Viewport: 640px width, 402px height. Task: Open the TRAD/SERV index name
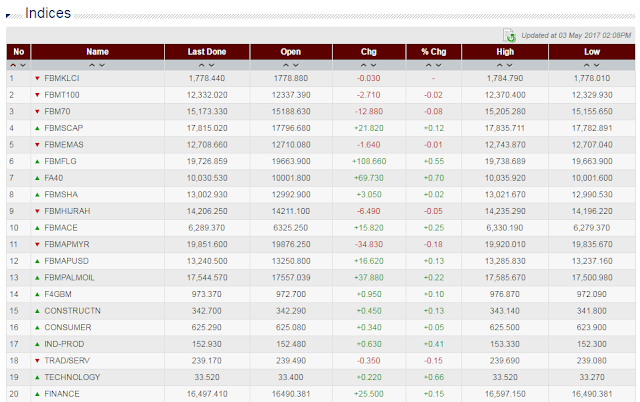point(67,361)
